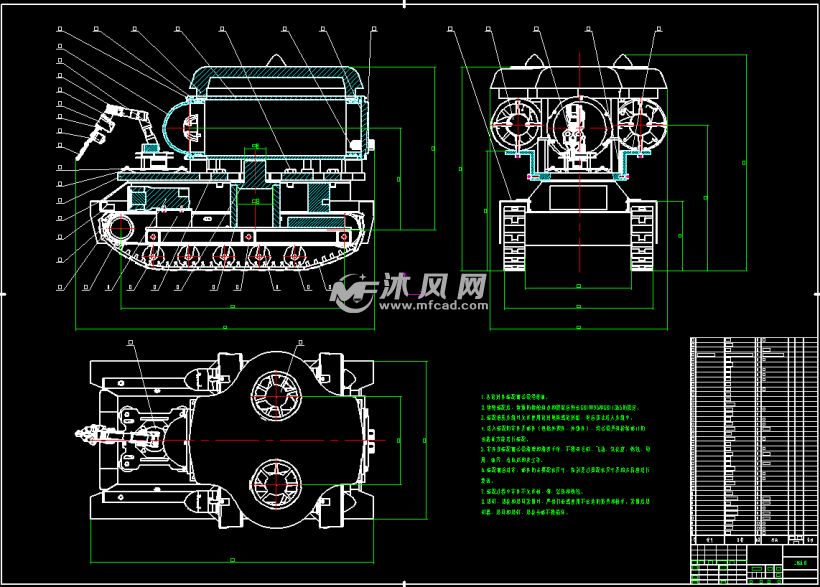Click the center column hatch in the side view
820x587 pixels.
click(257, 189)
